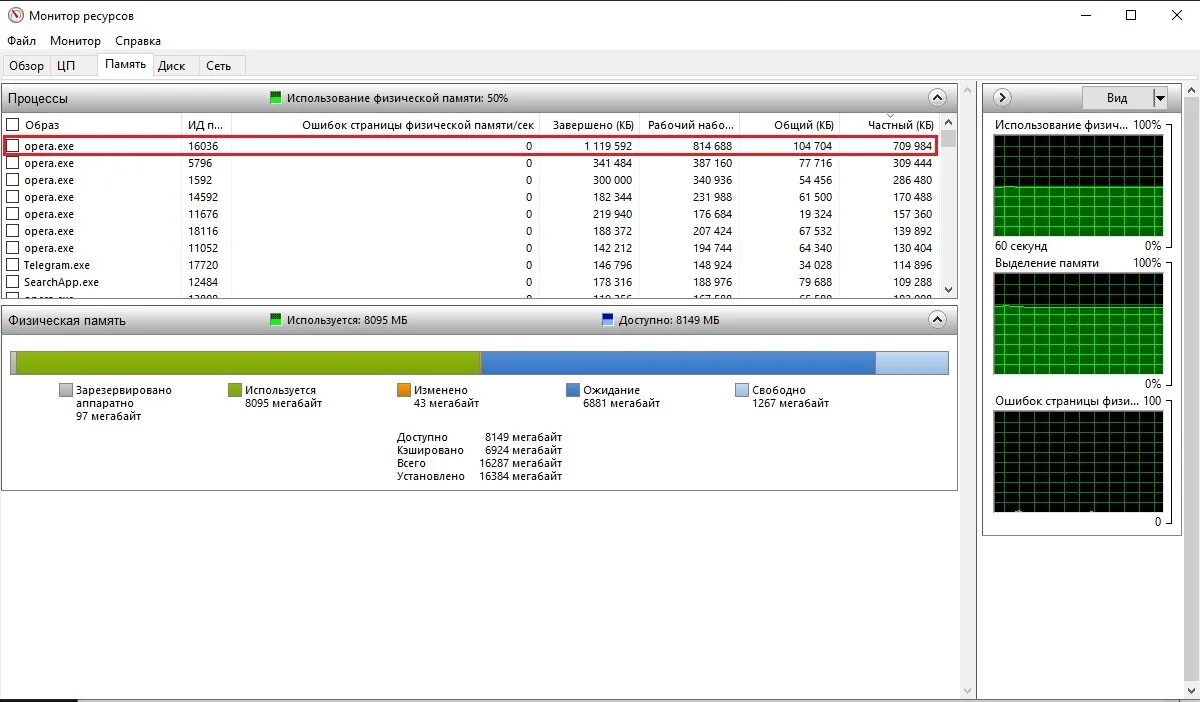Image resolution: width=1200 pixels, height=702 pixels.
Task: Select the Память tab
Action: (x=125, y=64)
